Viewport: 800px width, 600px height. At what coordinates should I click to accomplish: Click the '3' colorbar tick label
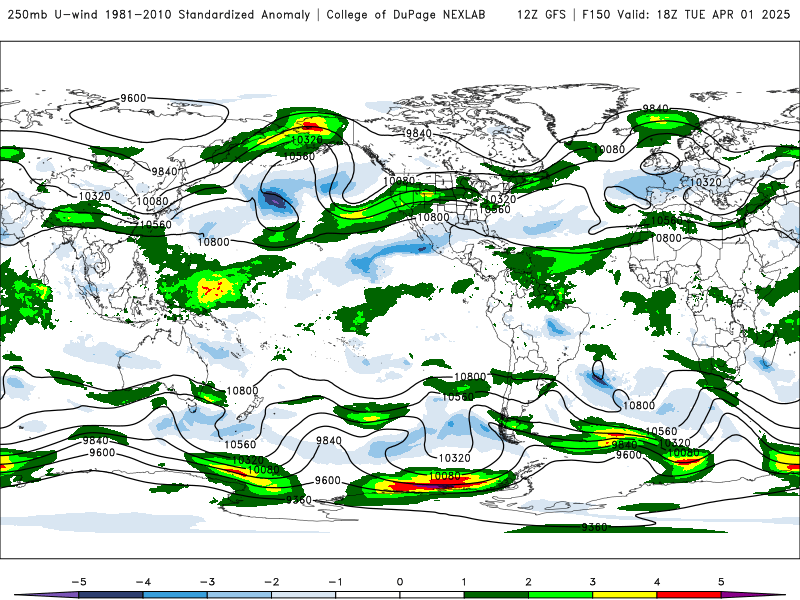point(593,582)
